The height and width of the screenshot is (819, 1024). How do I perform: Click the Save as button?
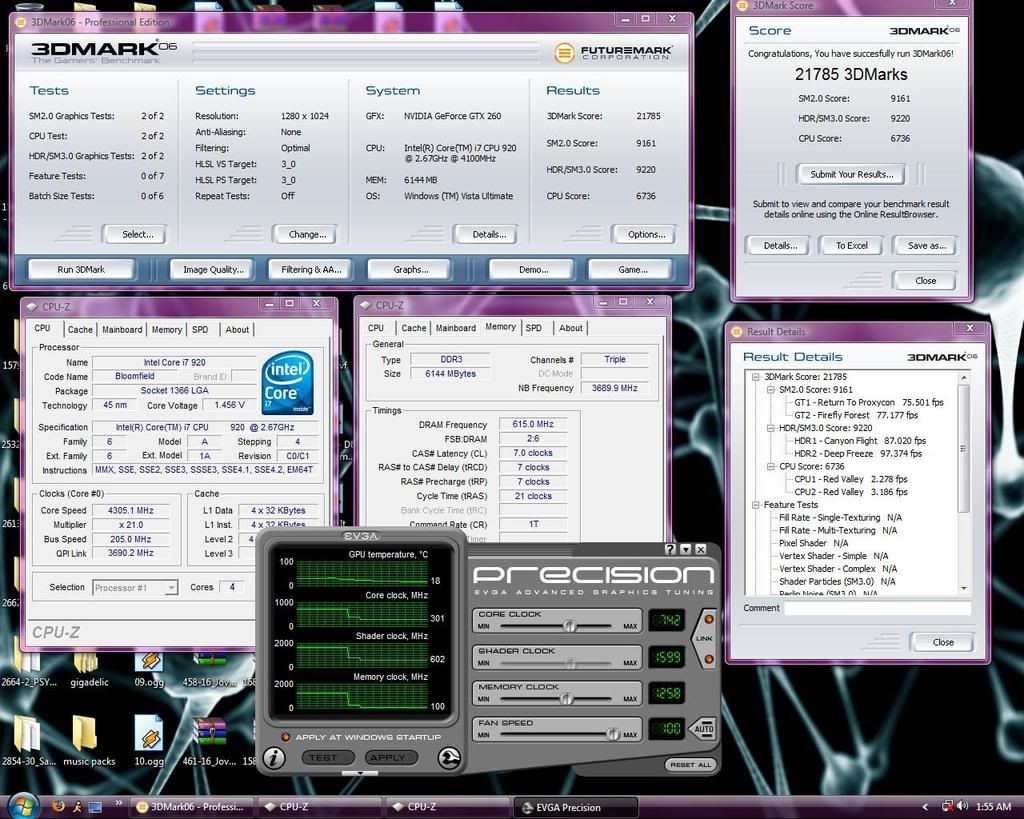pos(927,246)
